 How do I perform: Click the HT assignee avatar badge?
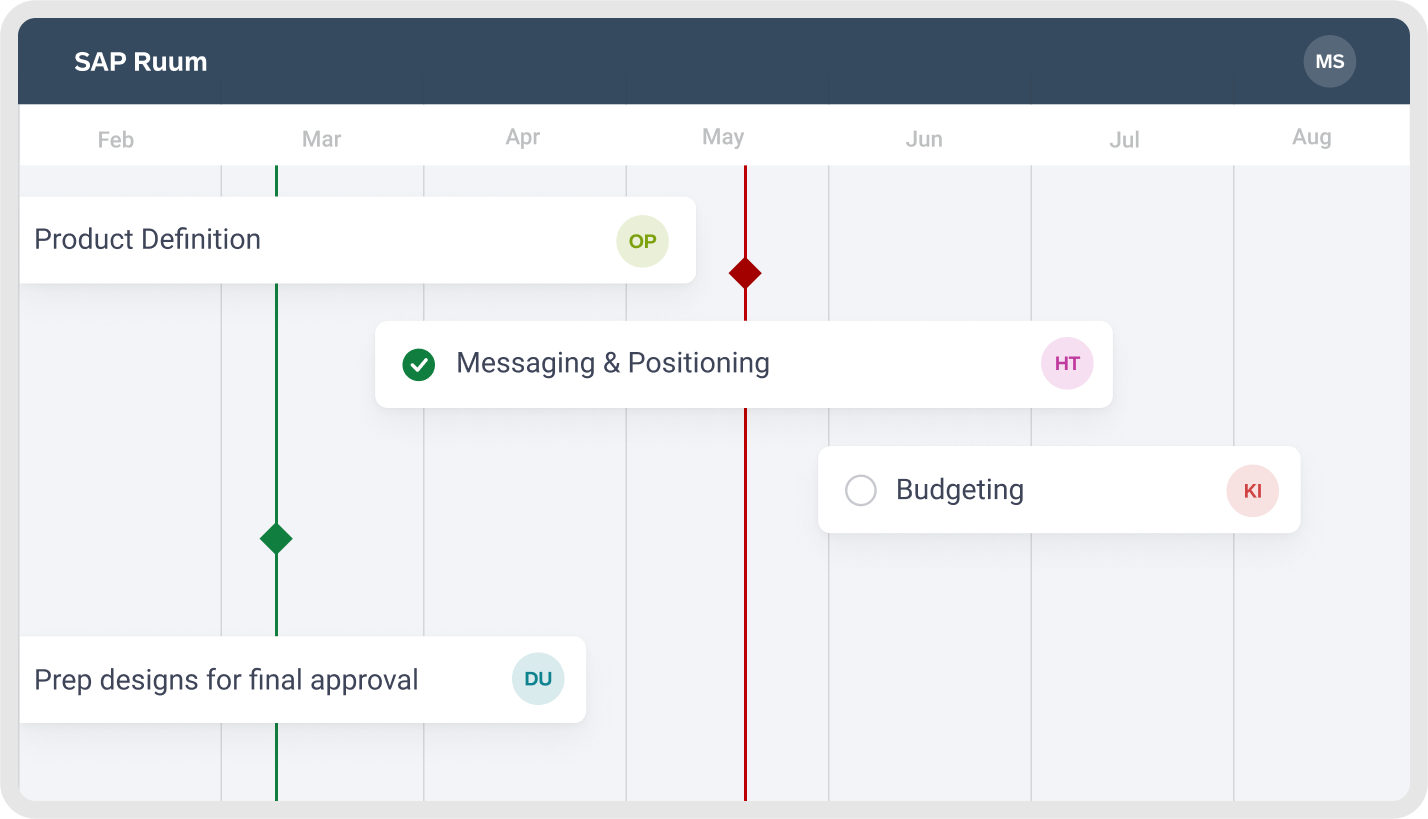1067,364
